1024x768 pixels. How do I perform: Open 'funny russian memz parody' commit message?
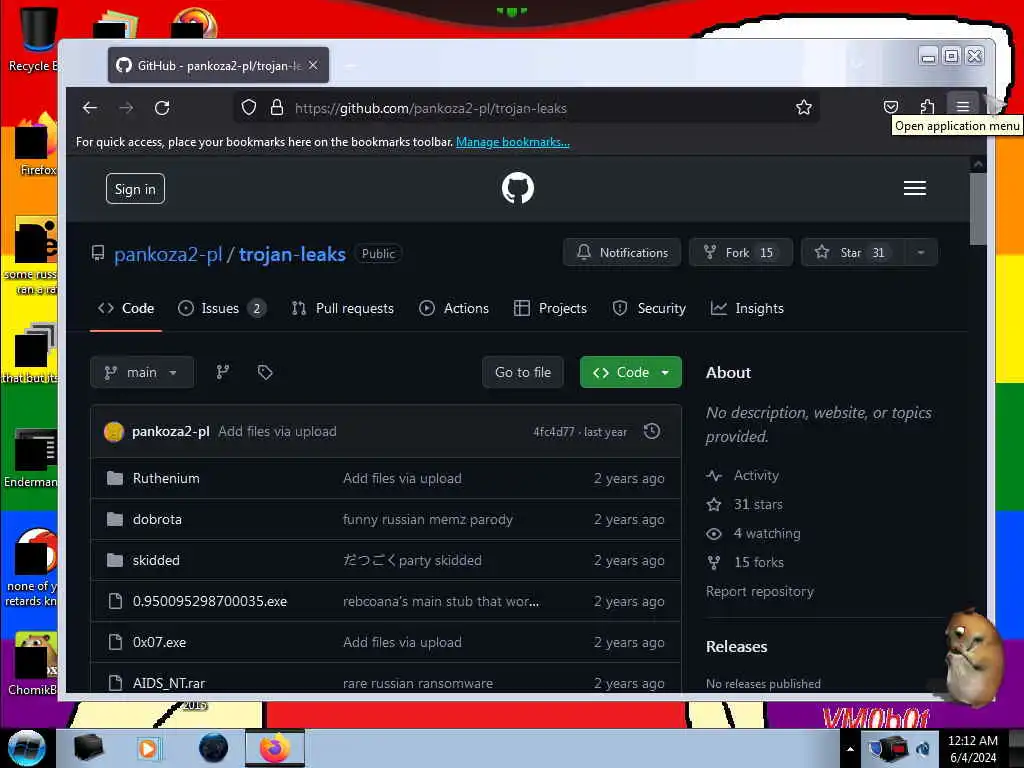[428, 519]
